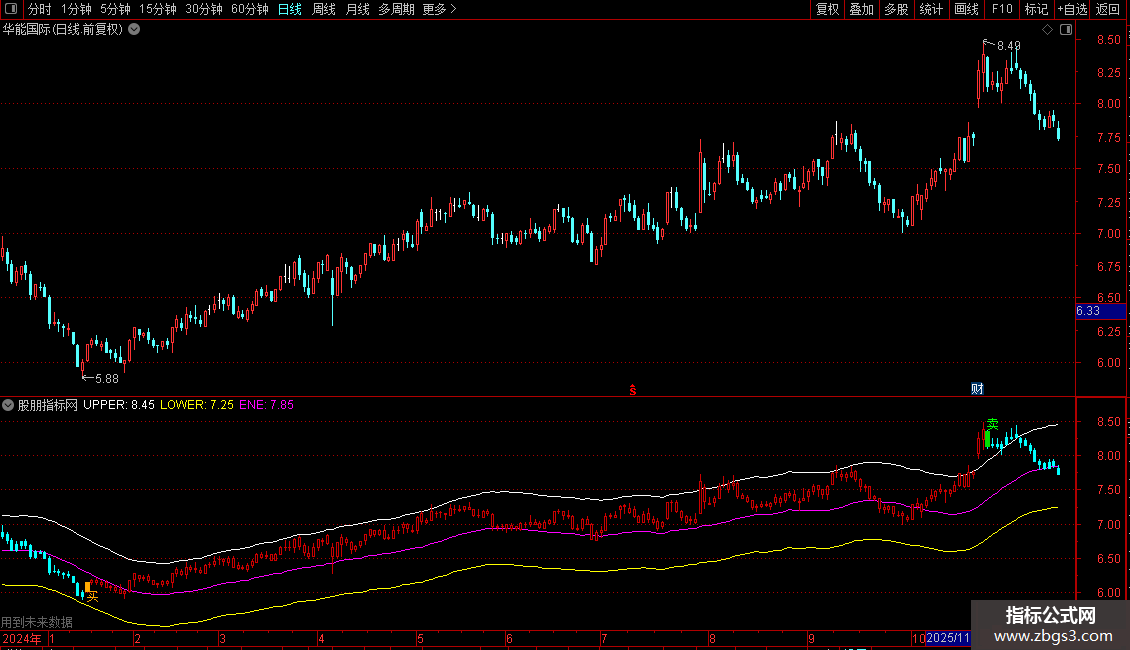Screen dimensions: 1130x650
Task: Click the 5.88 low price label
Action: click(106, 378)
